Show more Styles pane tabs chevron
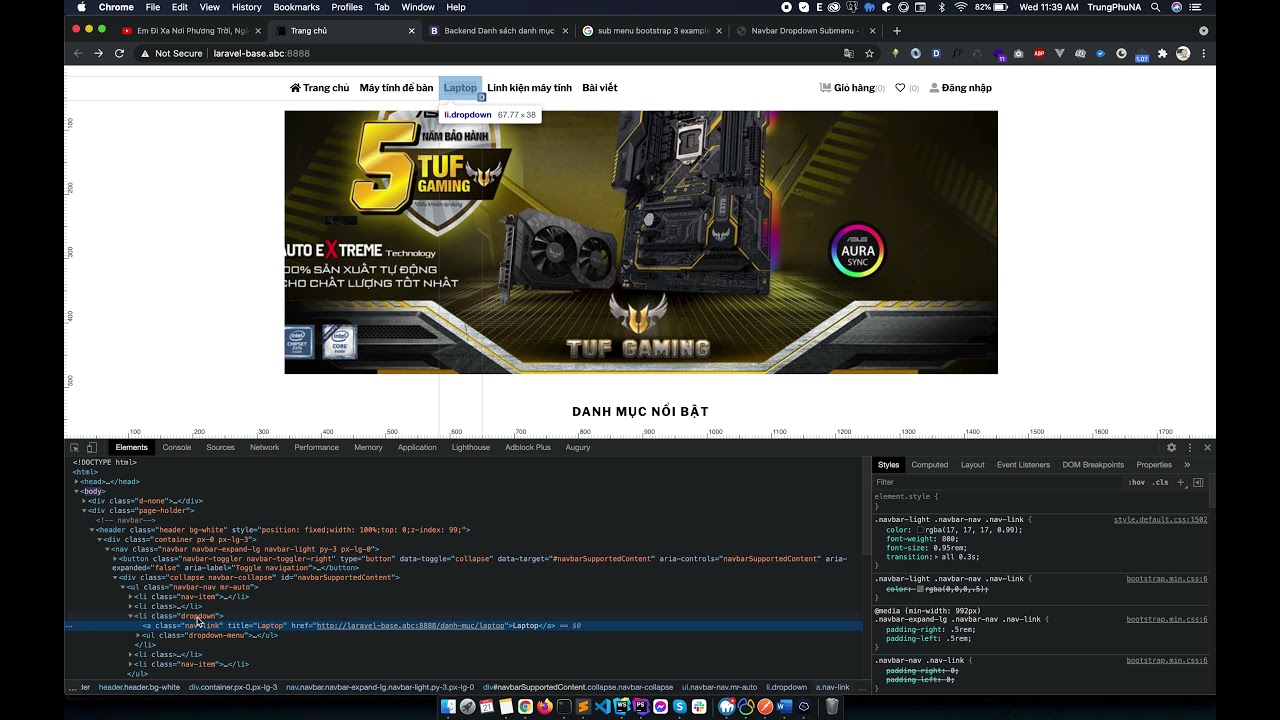The height and width of the screenshot is (720, 1280). tap(1187, 465)
